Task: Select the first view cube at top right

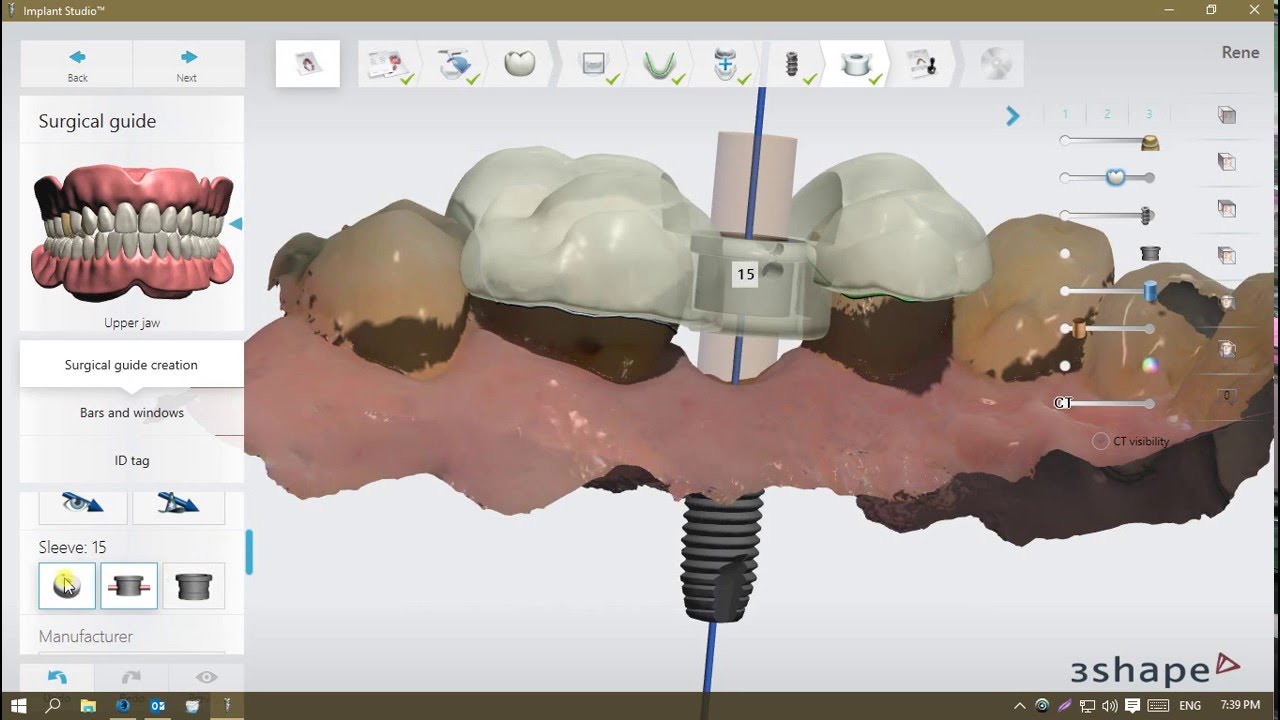Action: 1227,115
